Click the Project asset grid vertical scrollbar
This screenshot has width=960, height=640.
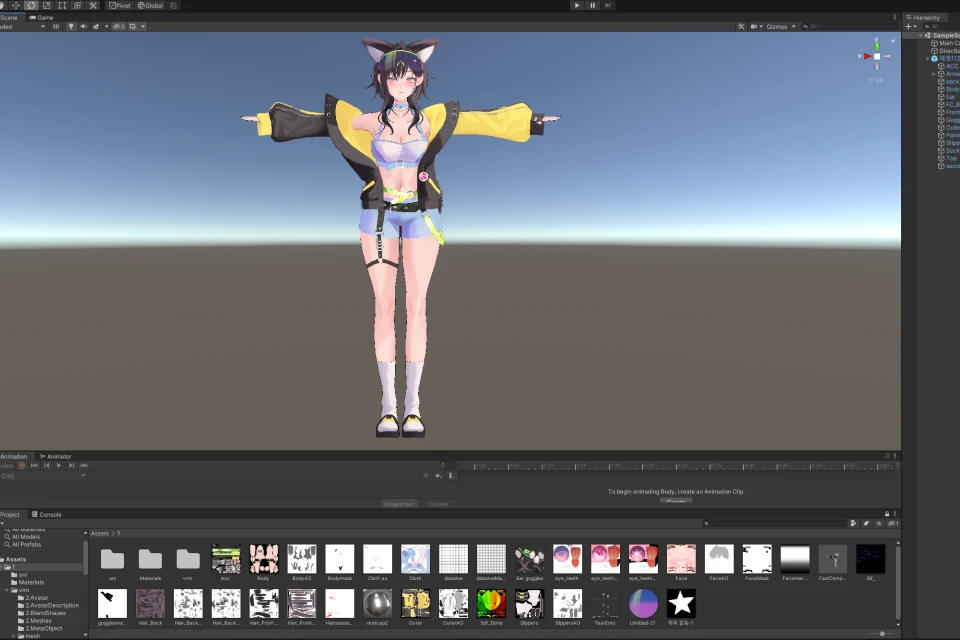click(898, 582)
